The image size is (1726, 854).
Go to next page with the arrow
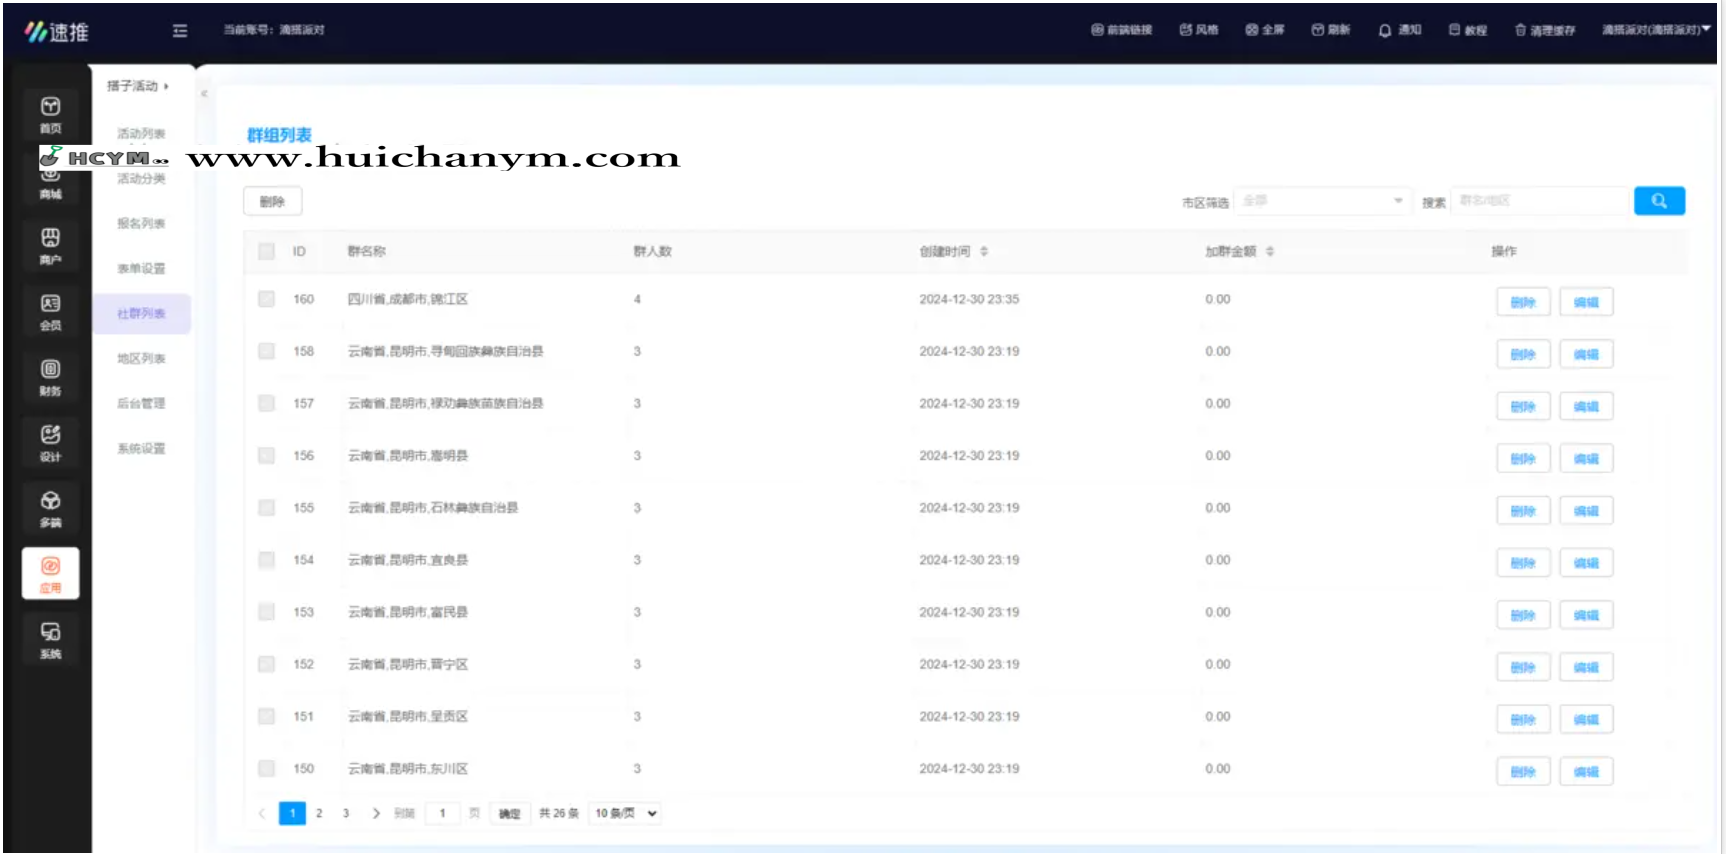[x=376, y=813]
